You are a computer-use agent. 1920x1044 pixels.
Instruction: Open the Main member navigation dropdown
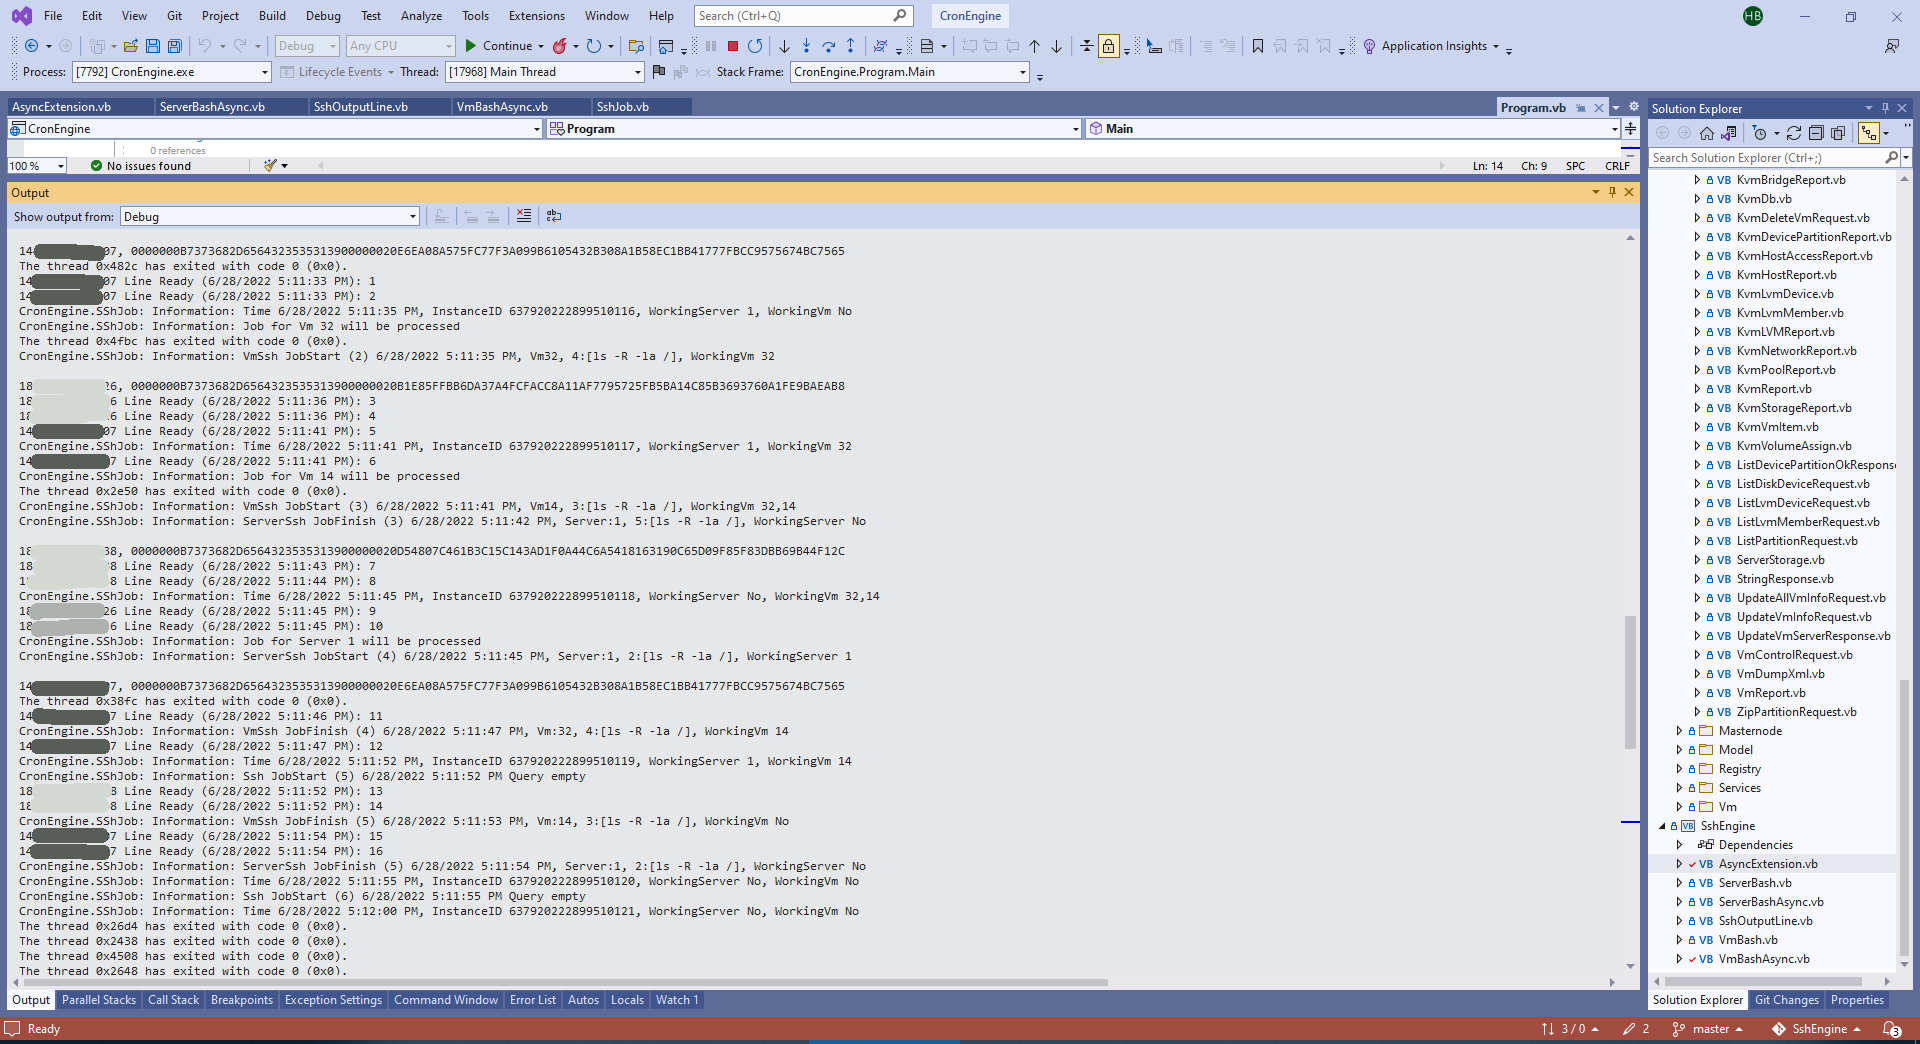point(1352,129)
